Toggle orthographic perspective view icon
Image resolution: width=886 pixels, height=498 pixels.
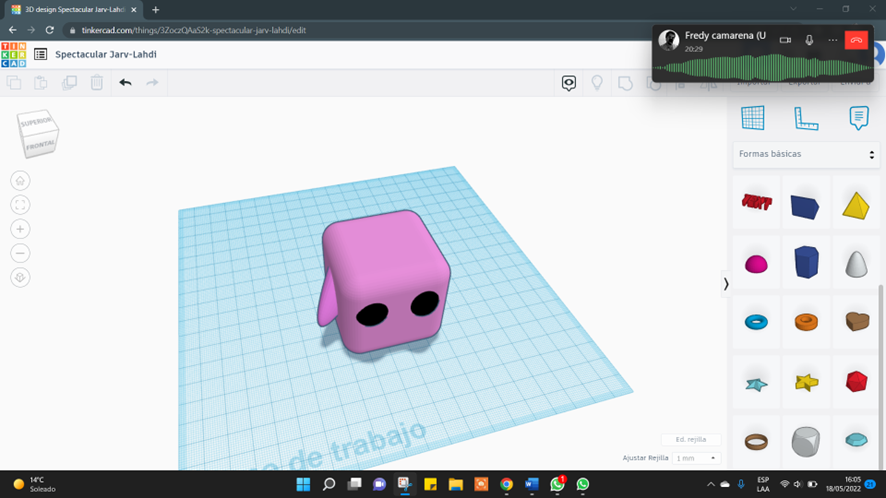click(20, 278)
